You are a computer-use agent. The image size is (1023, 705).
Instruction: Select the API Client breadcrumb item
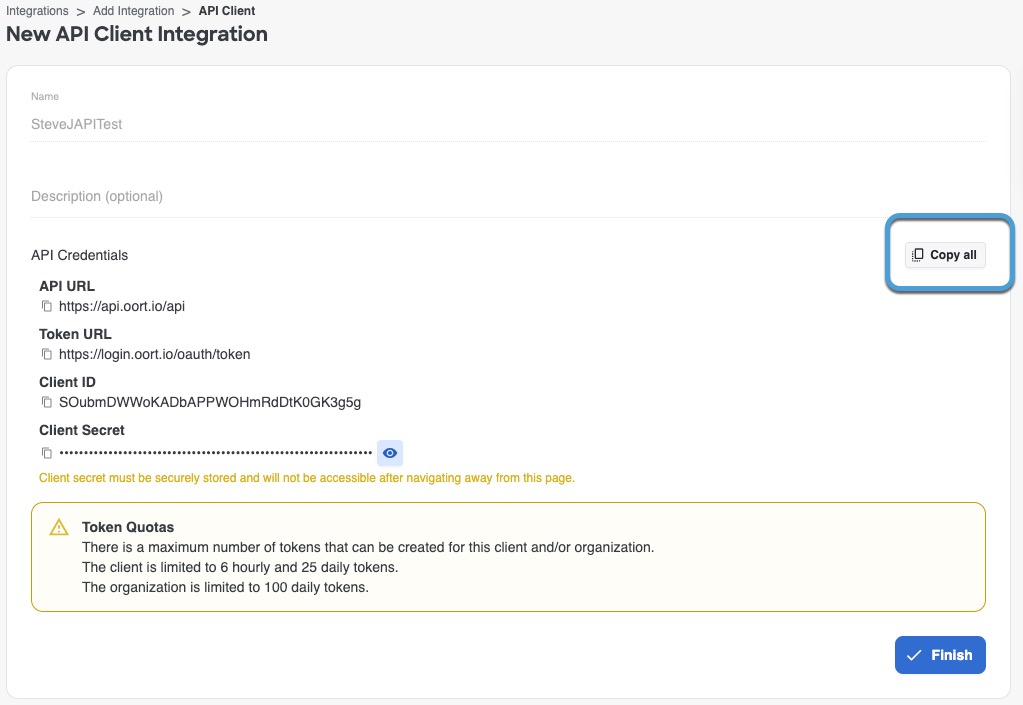point(225,11)
